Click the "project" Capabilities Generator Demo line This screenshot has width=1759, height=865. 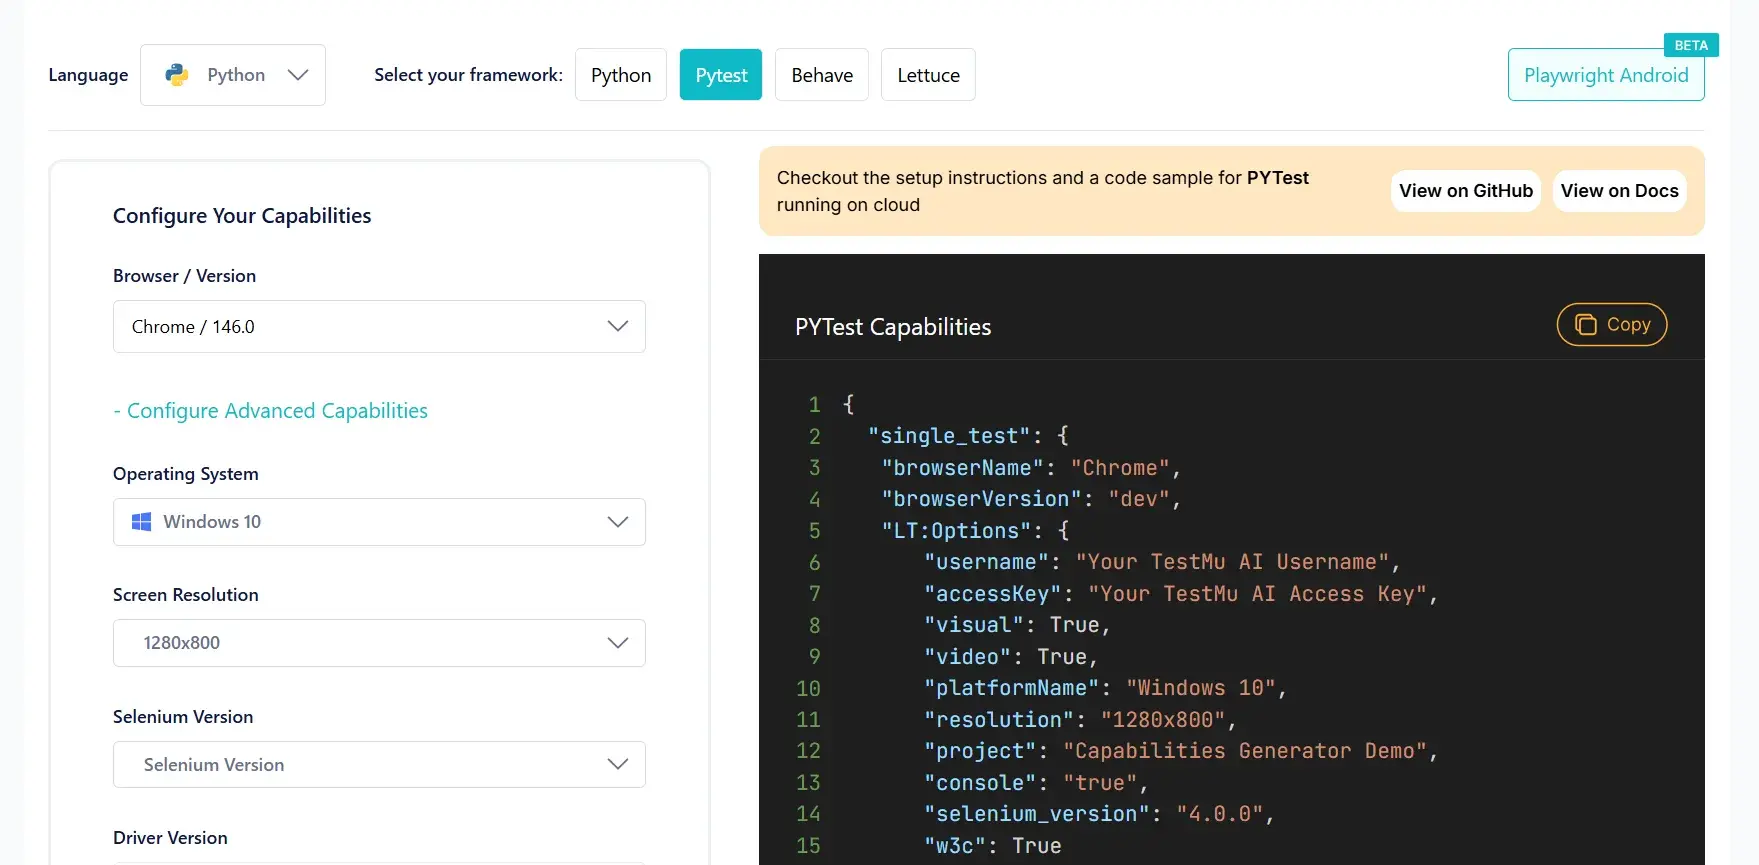pos(1181,751)
